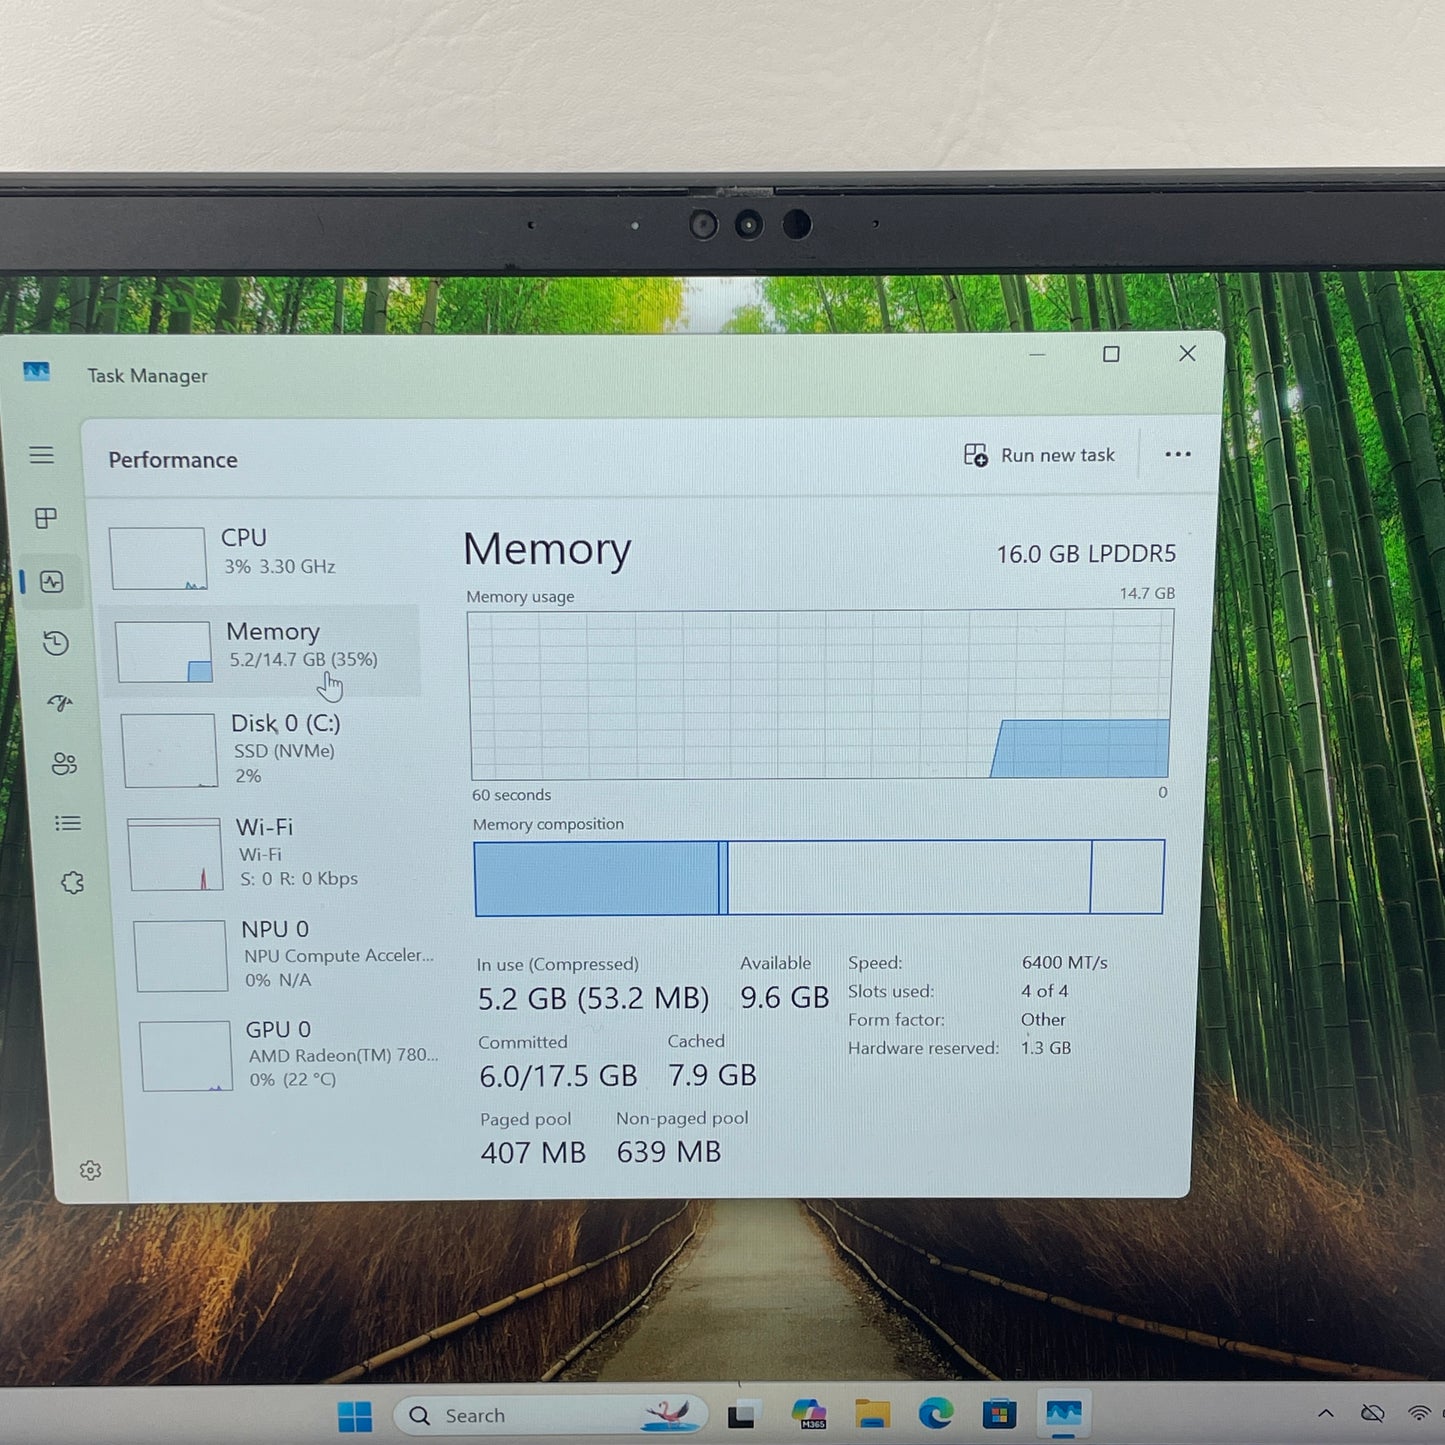Open the App history icon in sidebar

point(56,643)
